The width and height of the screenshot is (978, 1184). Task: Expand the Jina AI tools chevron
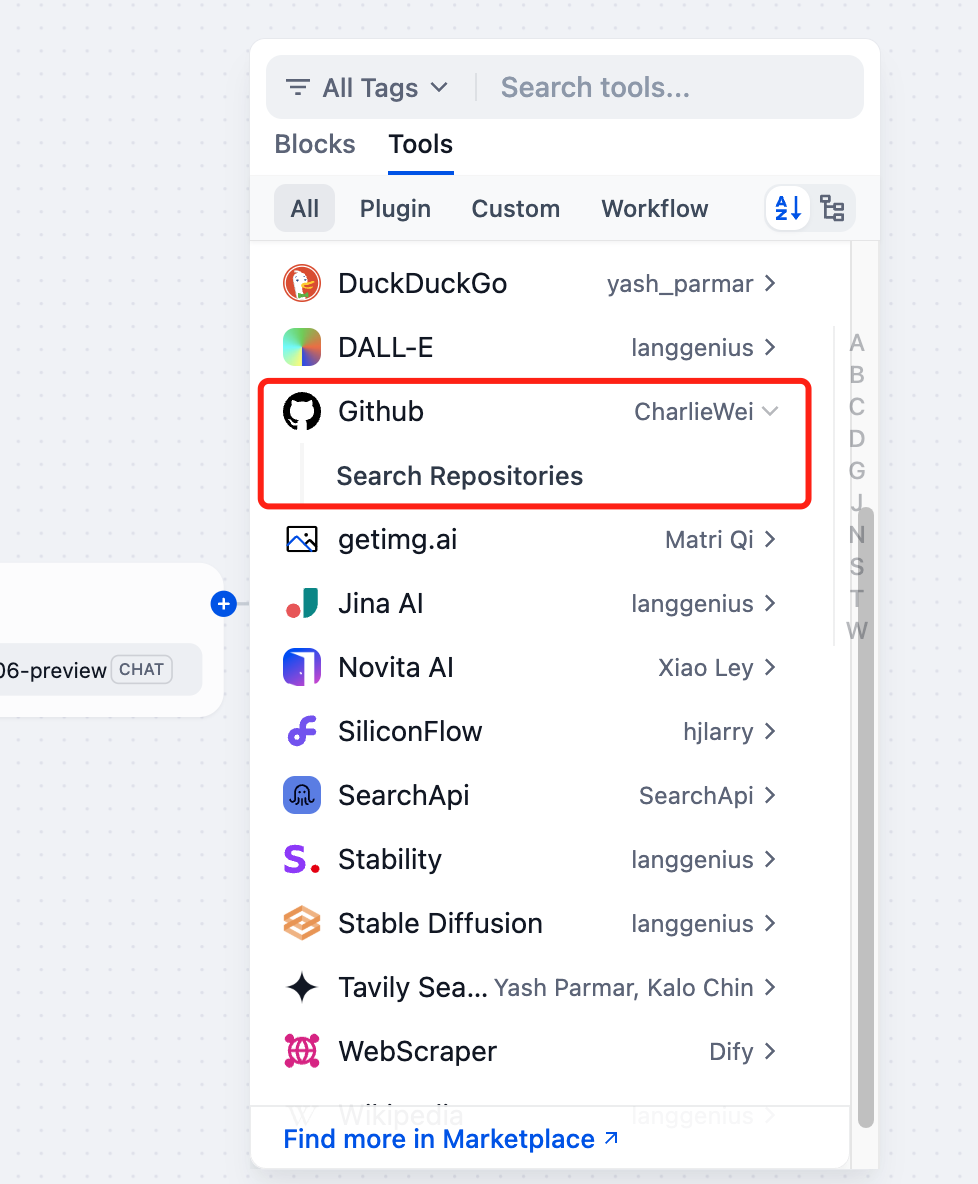pos(770,603)
